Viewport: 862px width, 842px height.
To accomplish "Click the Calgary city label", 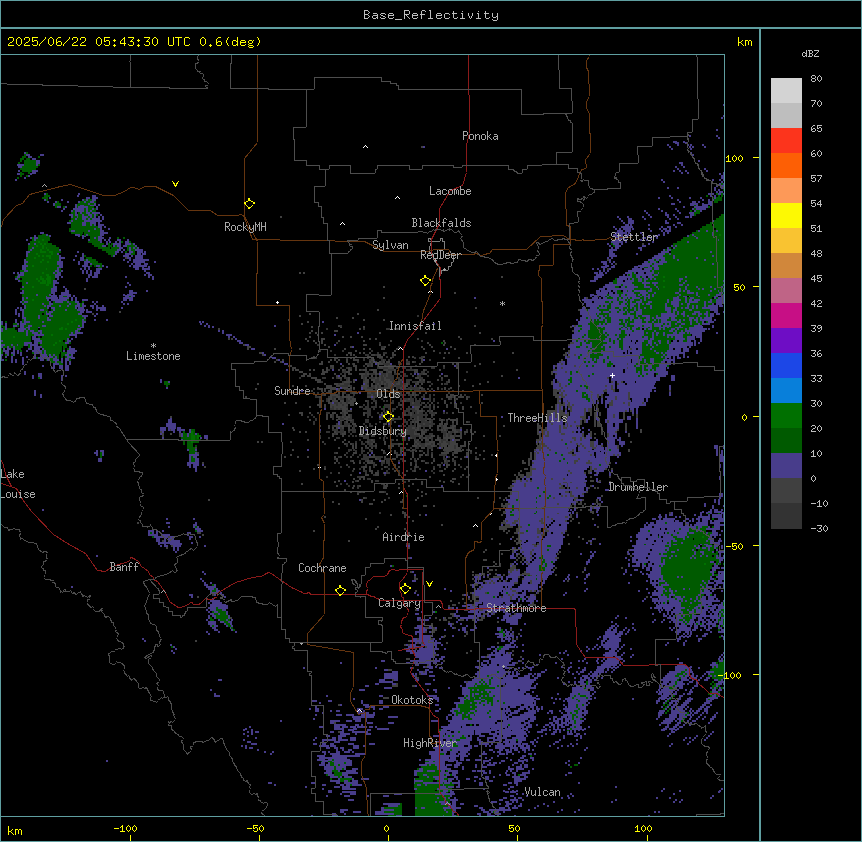I will [x=399, y=603].
